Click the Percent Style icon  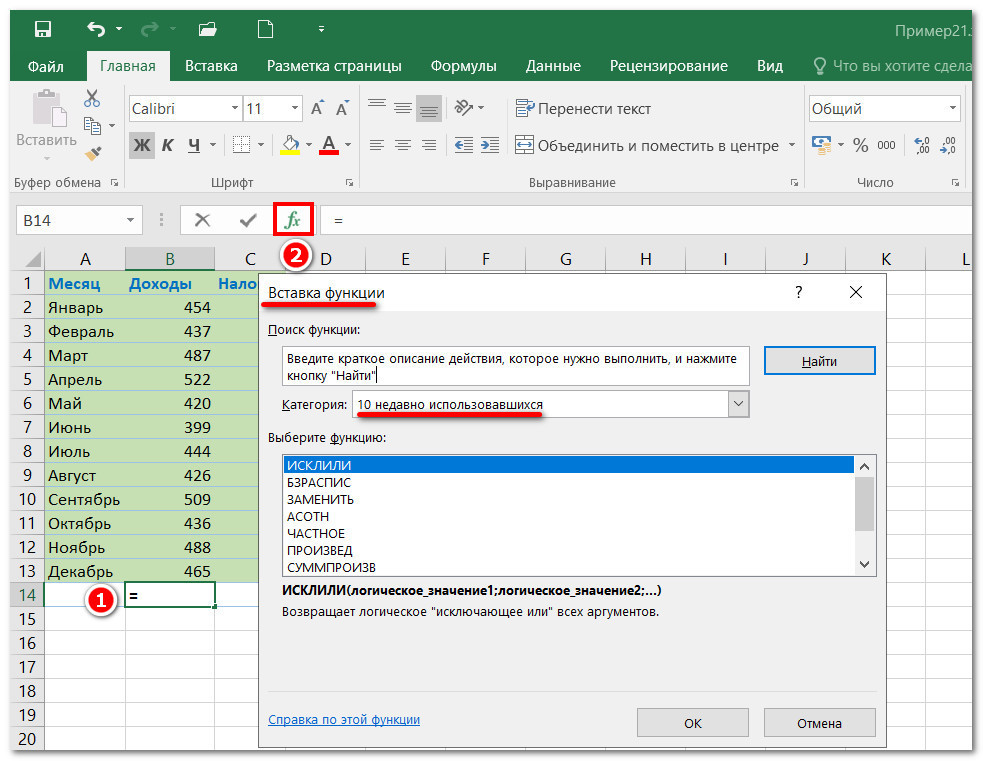pyautogui.click(x=860, y=145)
